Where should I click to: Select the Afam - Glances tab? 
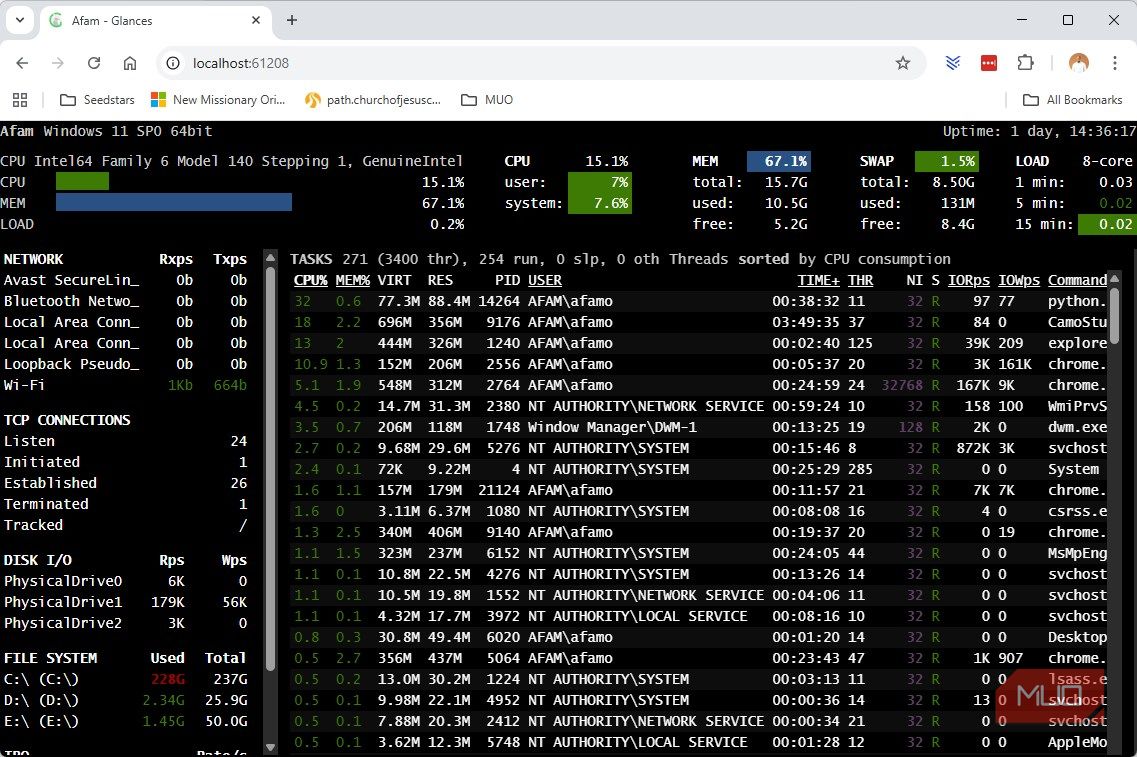[x=155, y=21]
